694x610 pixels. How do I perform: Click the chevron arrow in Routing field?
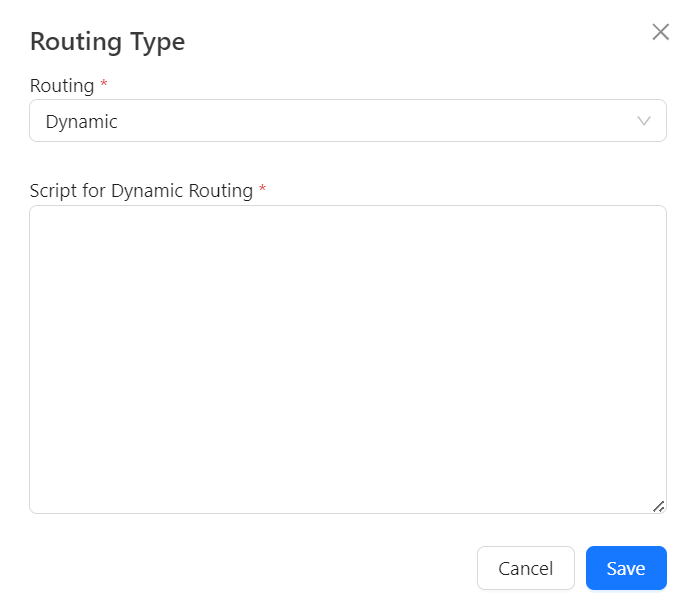point(645,121)
